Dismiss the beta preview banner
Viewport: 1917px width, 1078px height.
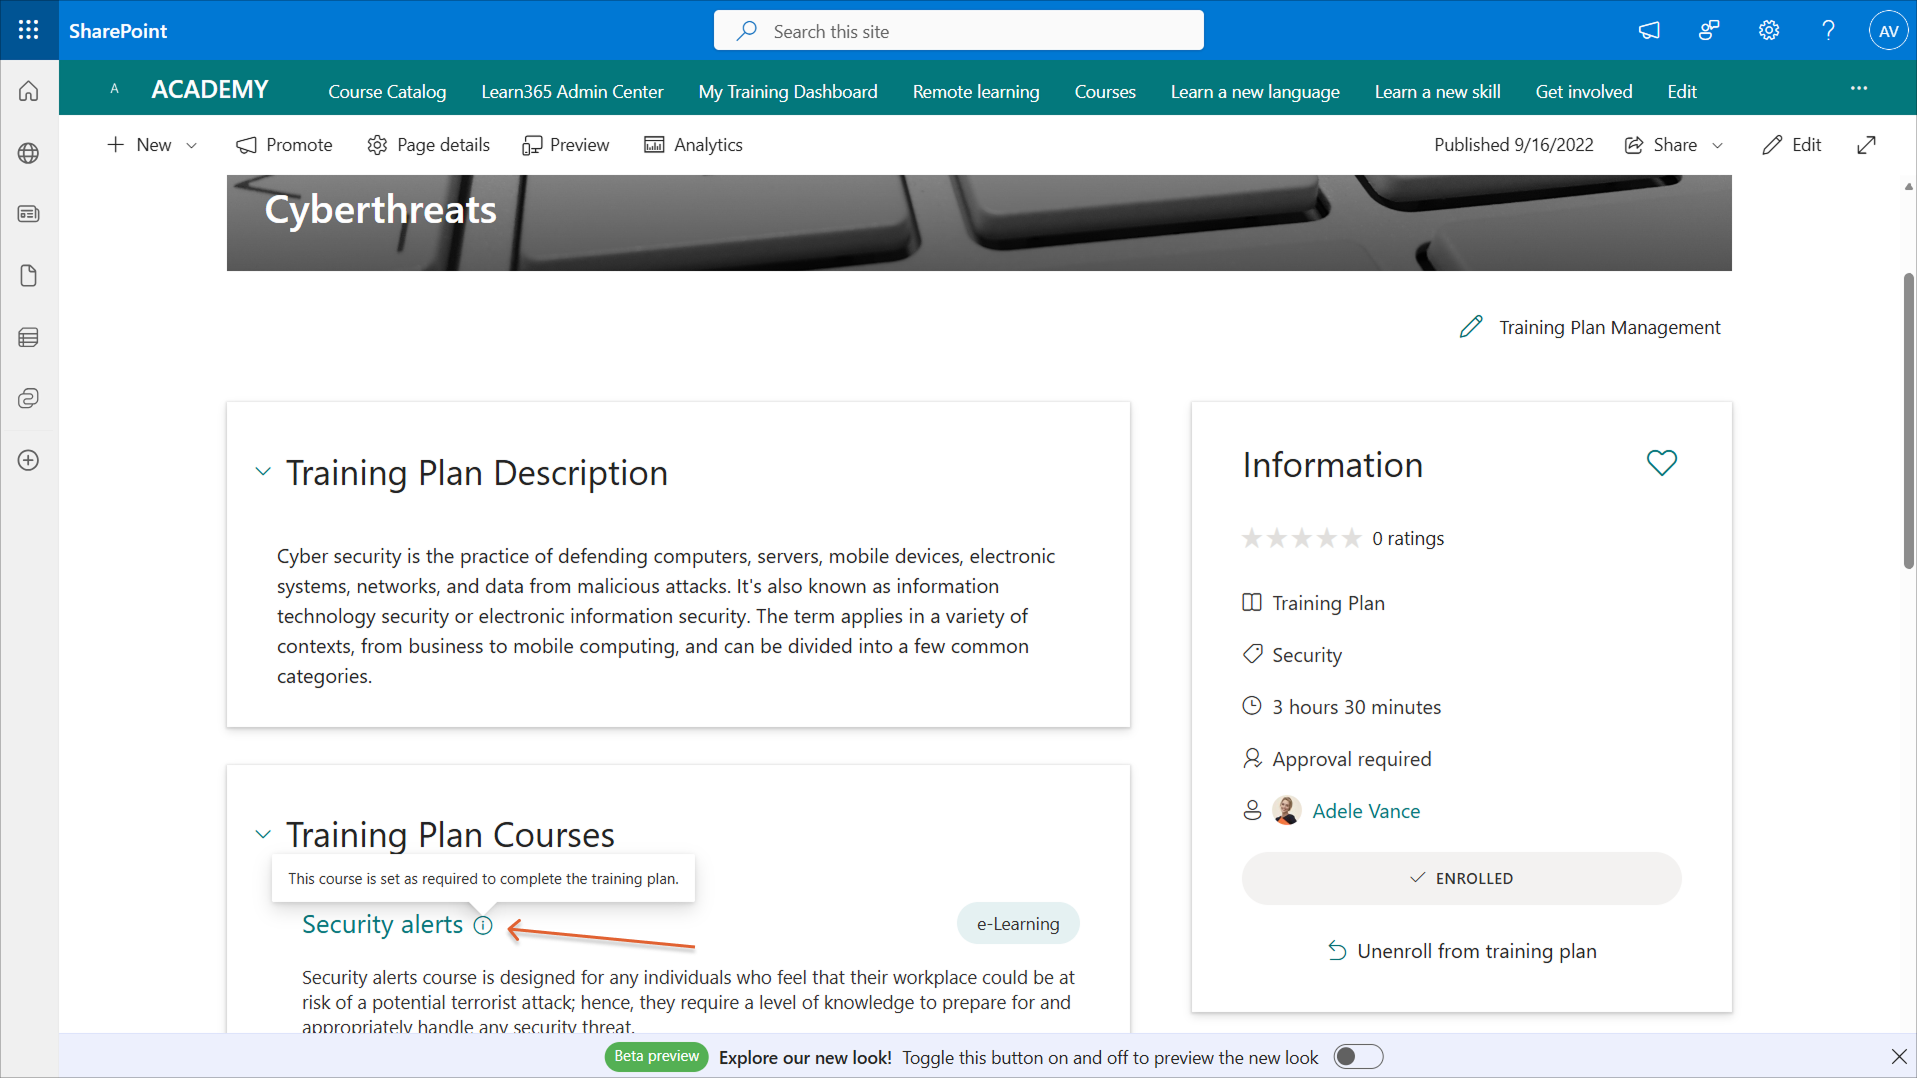click(x=1898, y=1056)
